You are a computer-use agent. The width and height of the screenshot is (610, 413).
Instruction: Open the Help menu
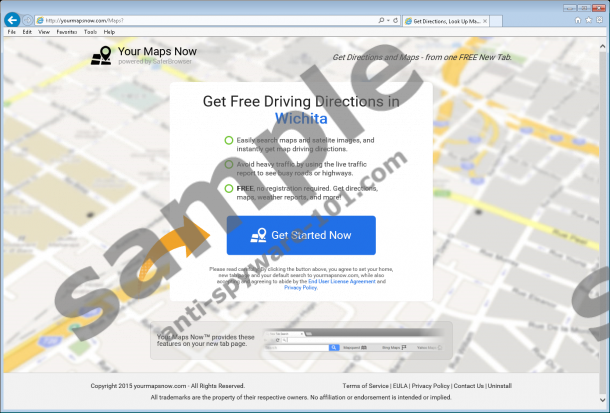(109, 32)
